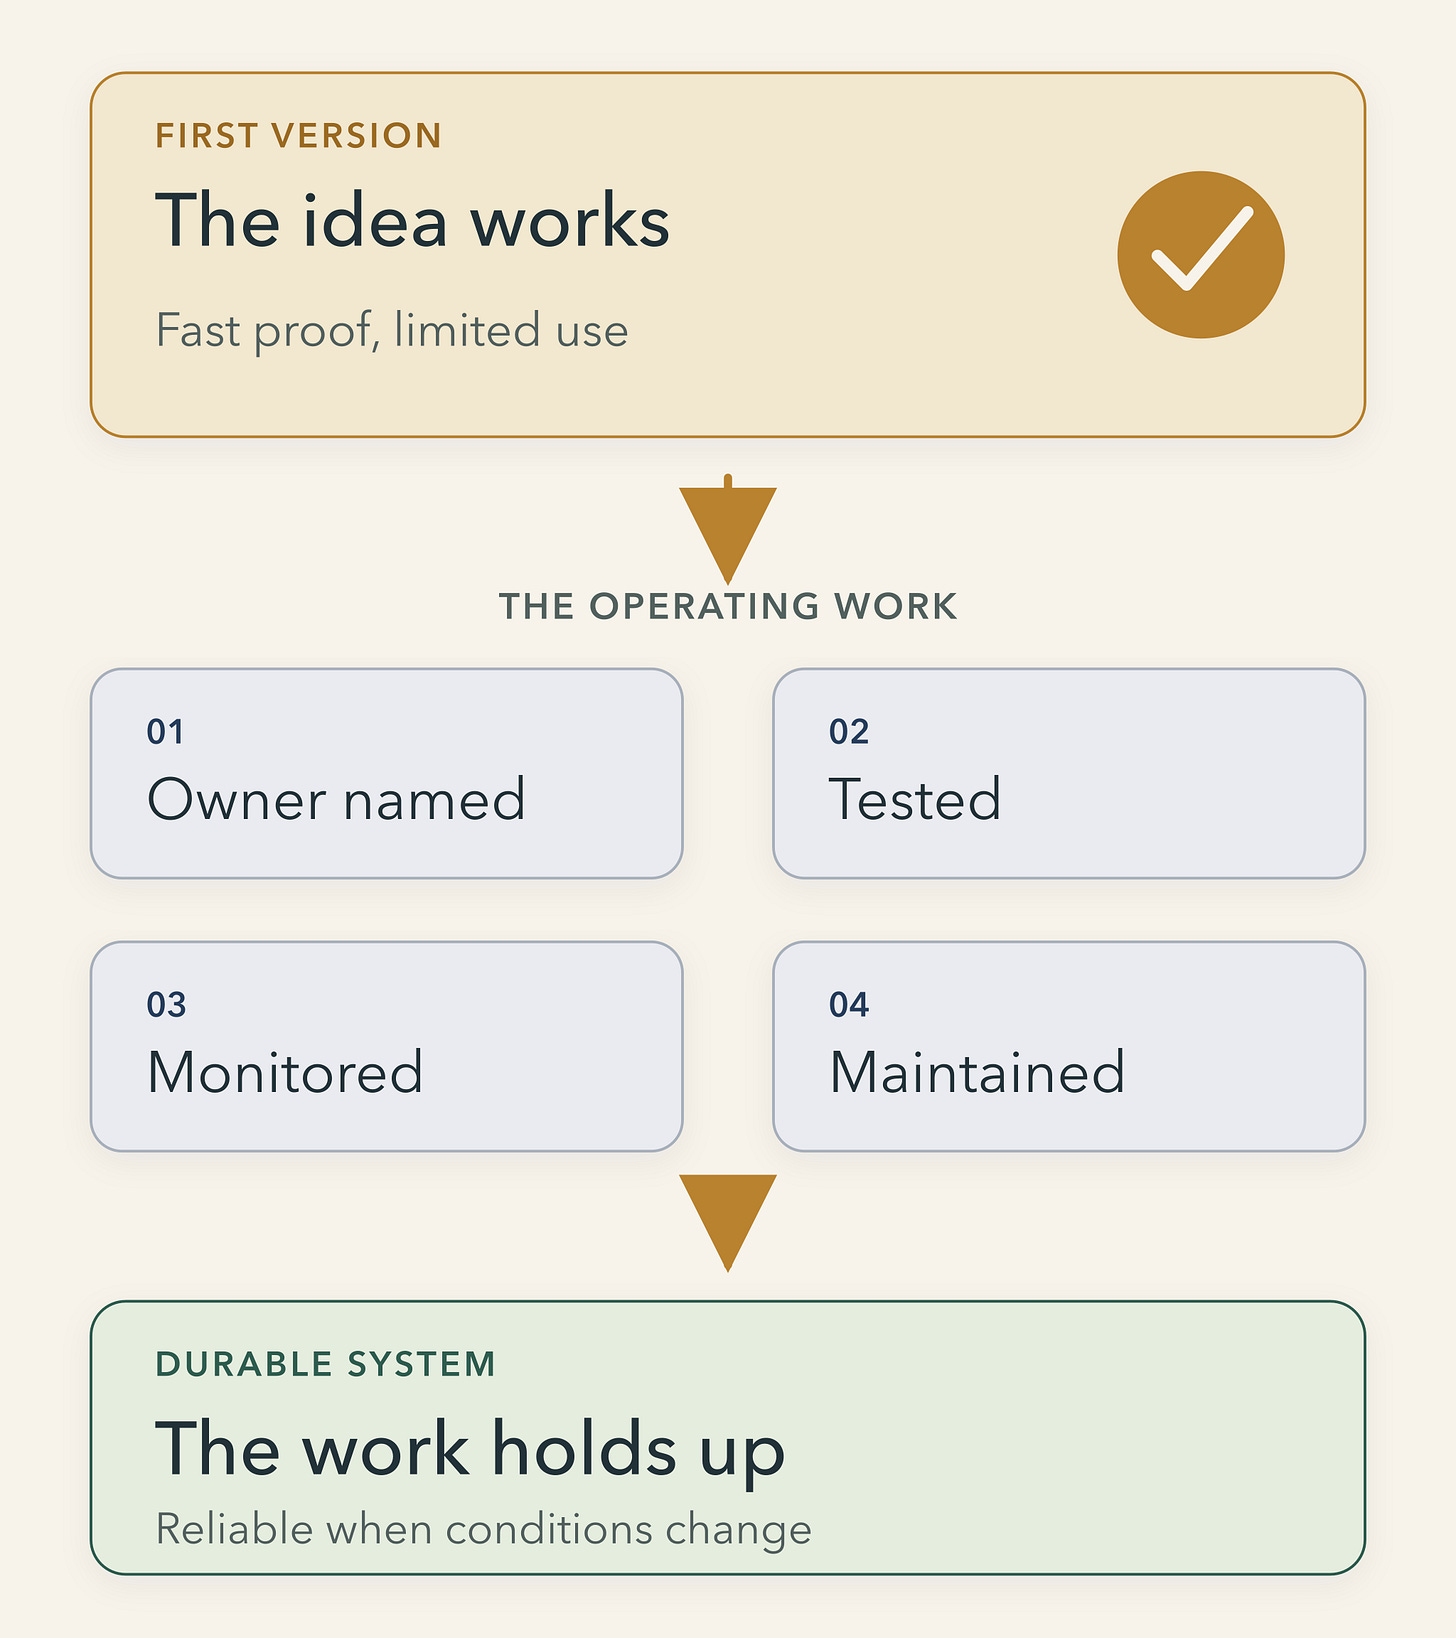Open the Monitored card
The image size is (1456, 1638).
pyautogui.click(x=387, y=1046)
